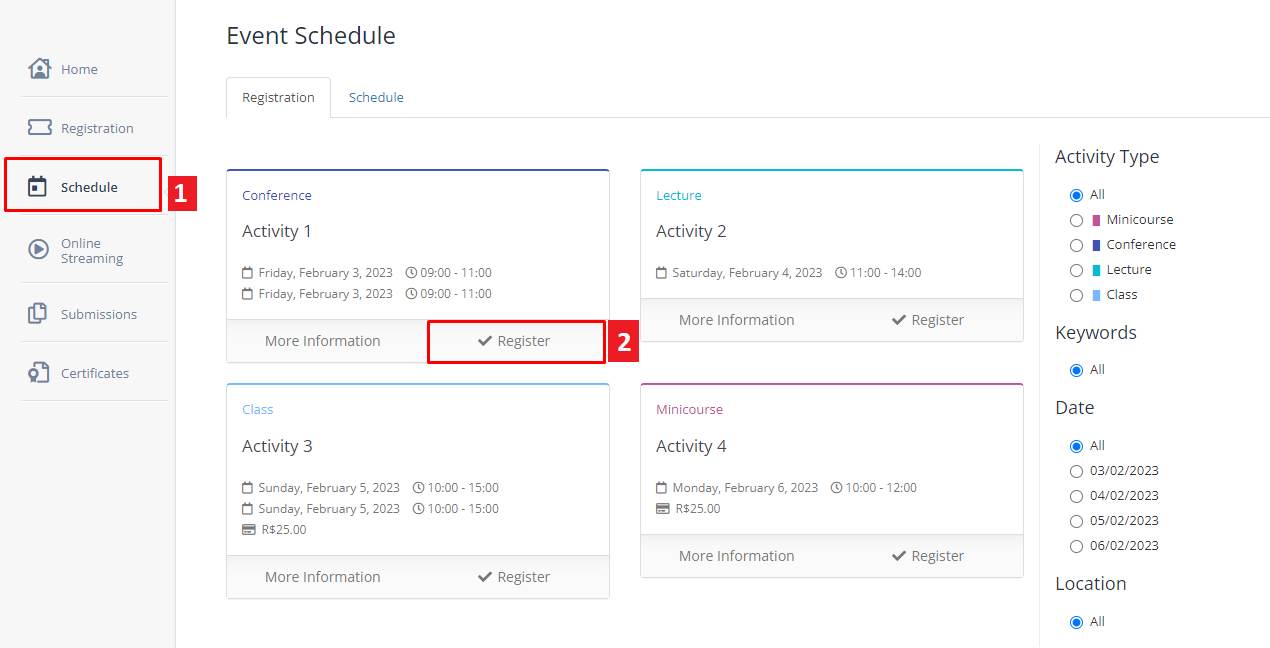
Task: Click the Home house icon in sidebar
Action: tap(39, 69)
